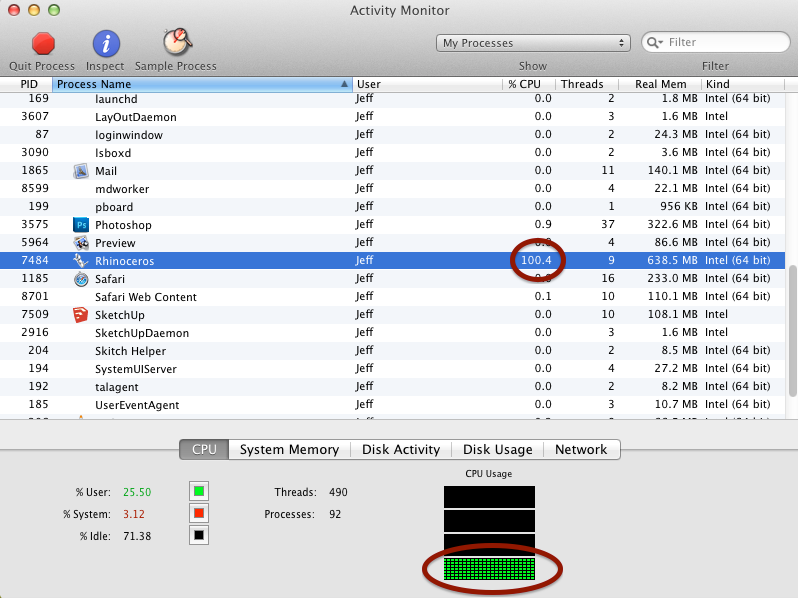Select the mdworker process row

392,189
